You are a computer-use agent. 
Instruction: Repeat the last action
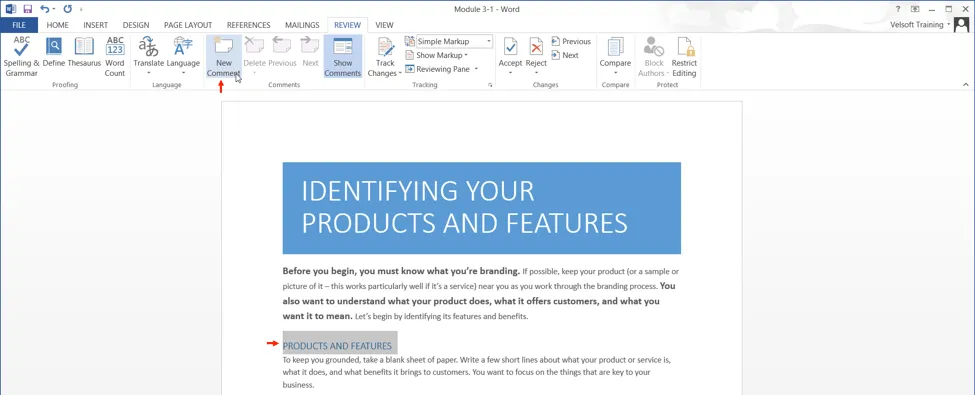coord(67,9)
